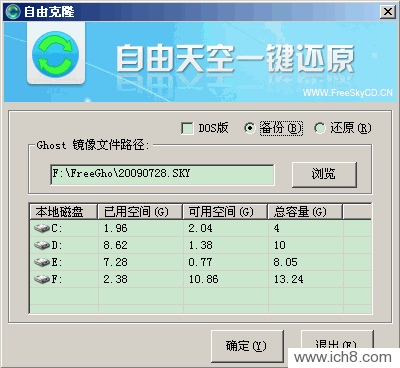The width and height of the screenshot is (400, 368).
Task: Click free space value 10.86
Action: tap(203, 279)
